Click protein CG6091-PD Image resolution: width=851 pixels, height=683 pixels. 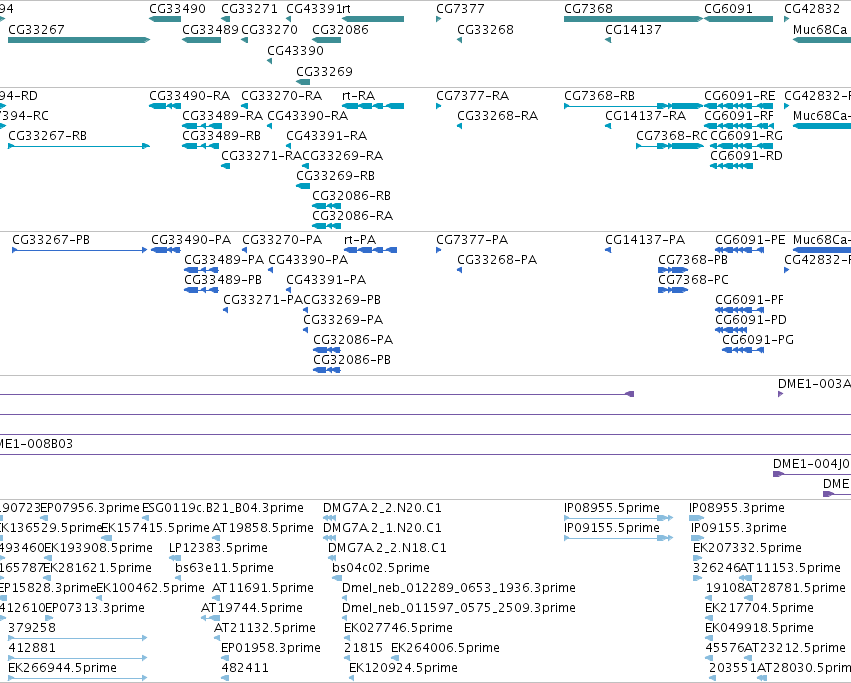point(751,320)
